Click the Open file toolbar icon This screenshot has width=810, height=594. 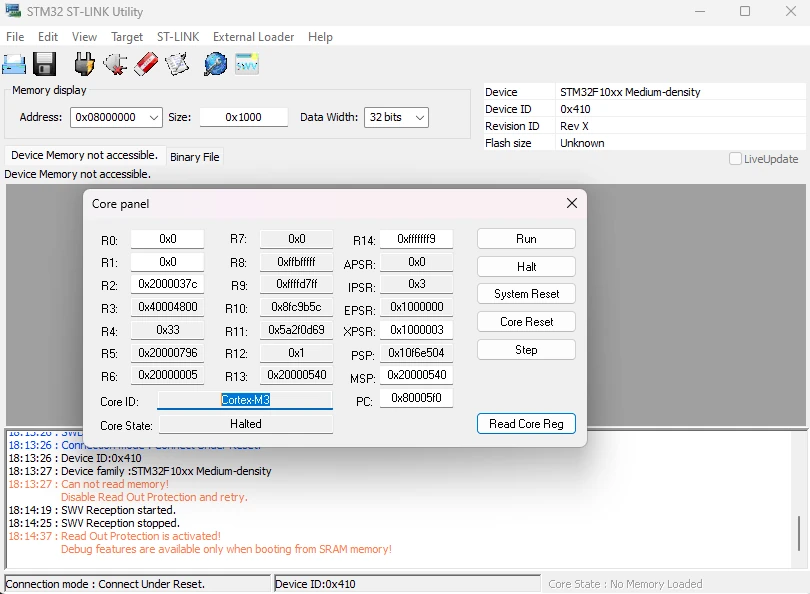(x=14, y=65)
